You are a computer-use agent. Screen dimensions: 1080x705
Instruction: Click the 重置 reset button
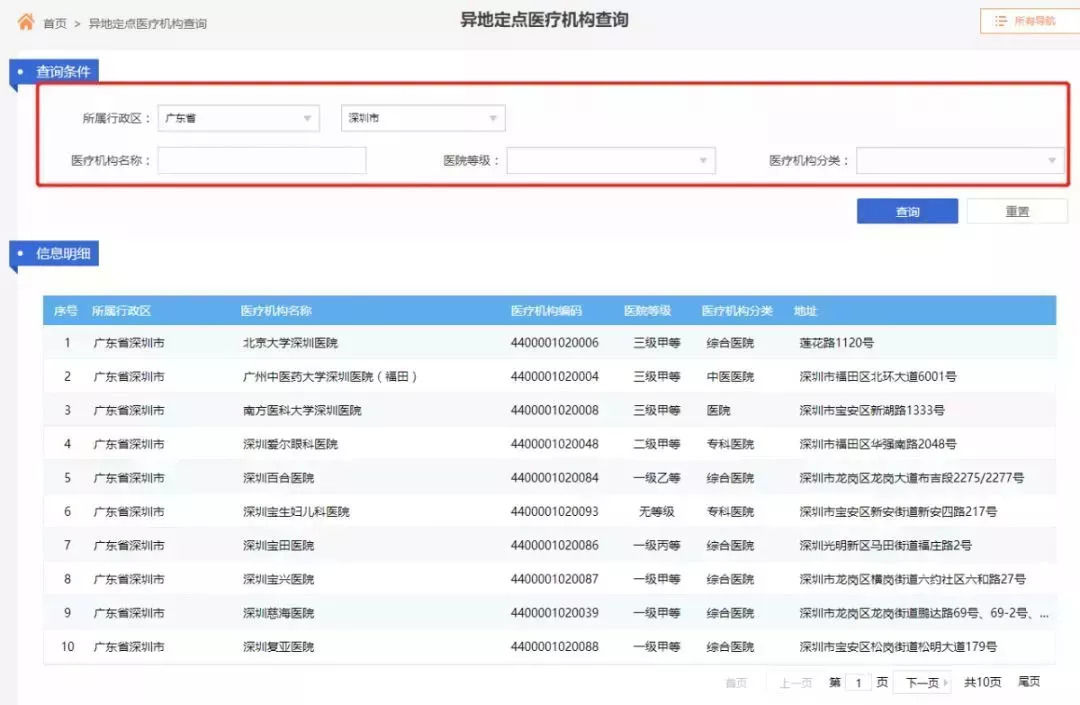tap(1016, 211)
